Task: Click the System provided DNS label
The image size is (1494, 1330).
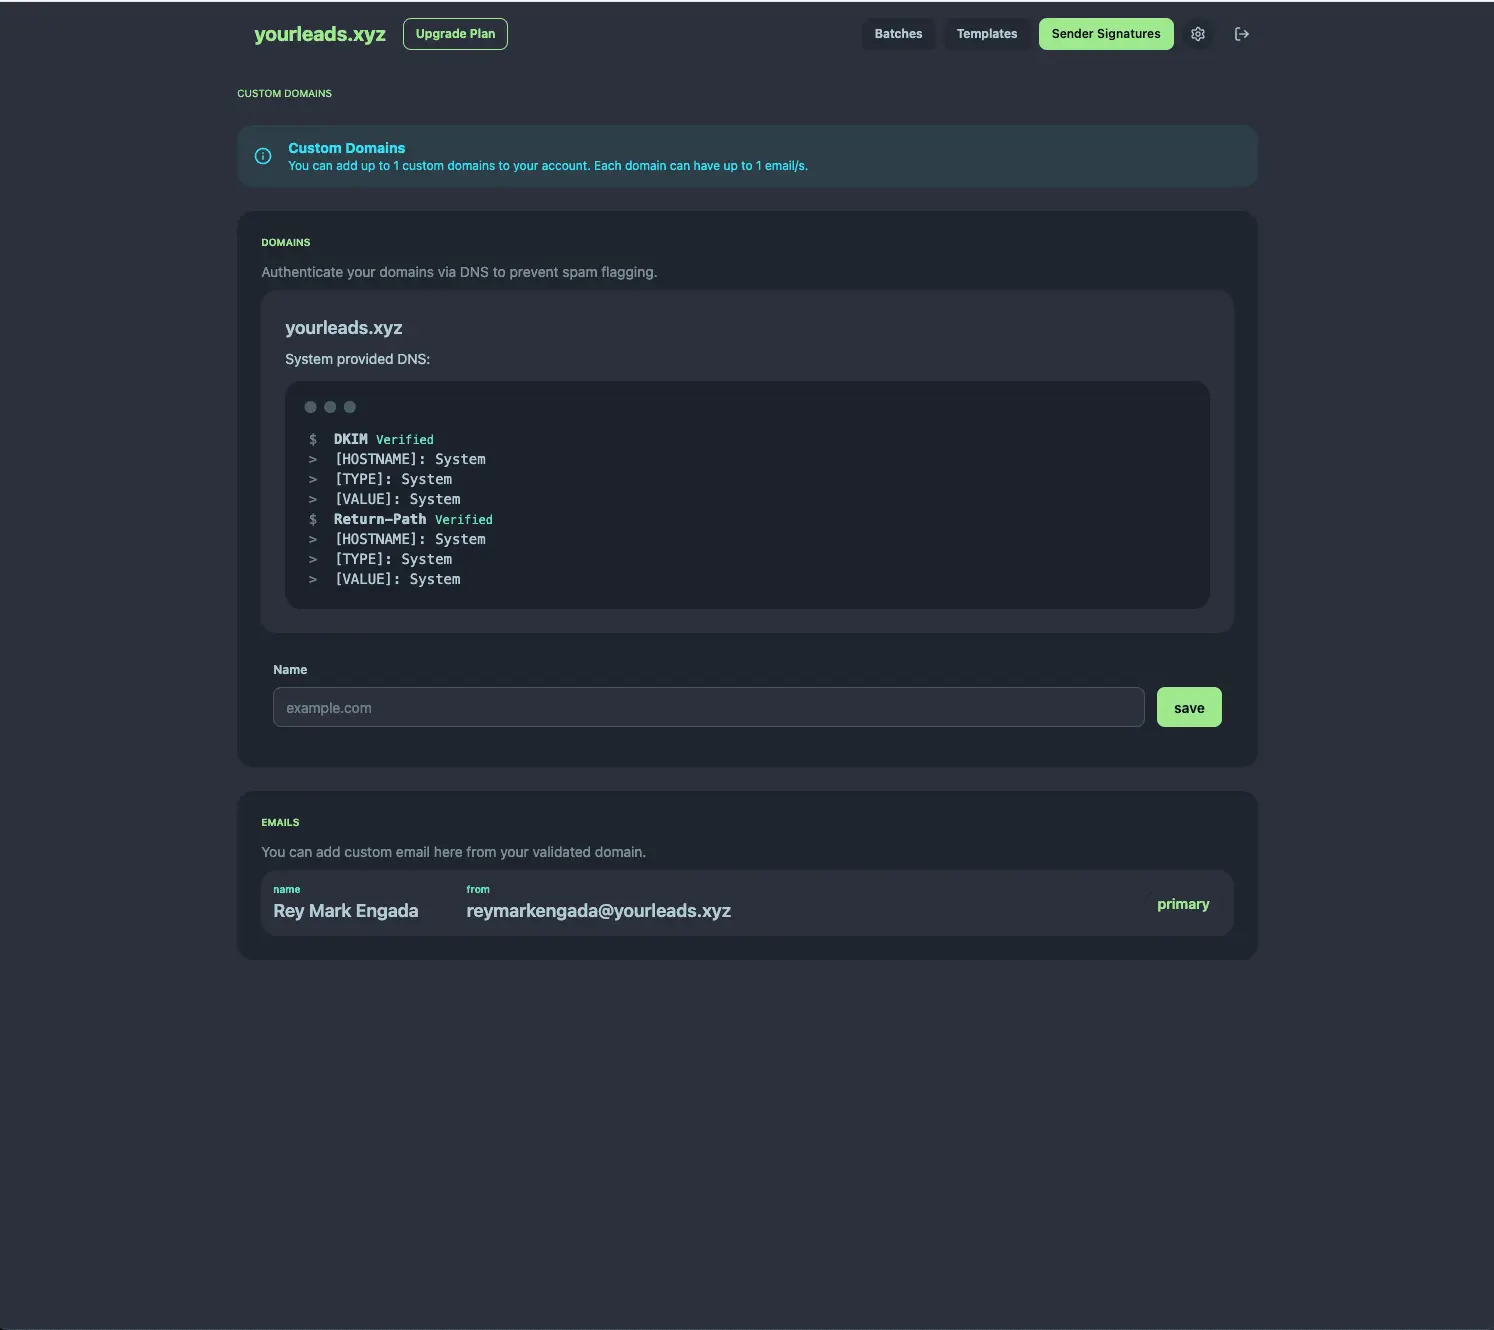Action: [358, 359]
